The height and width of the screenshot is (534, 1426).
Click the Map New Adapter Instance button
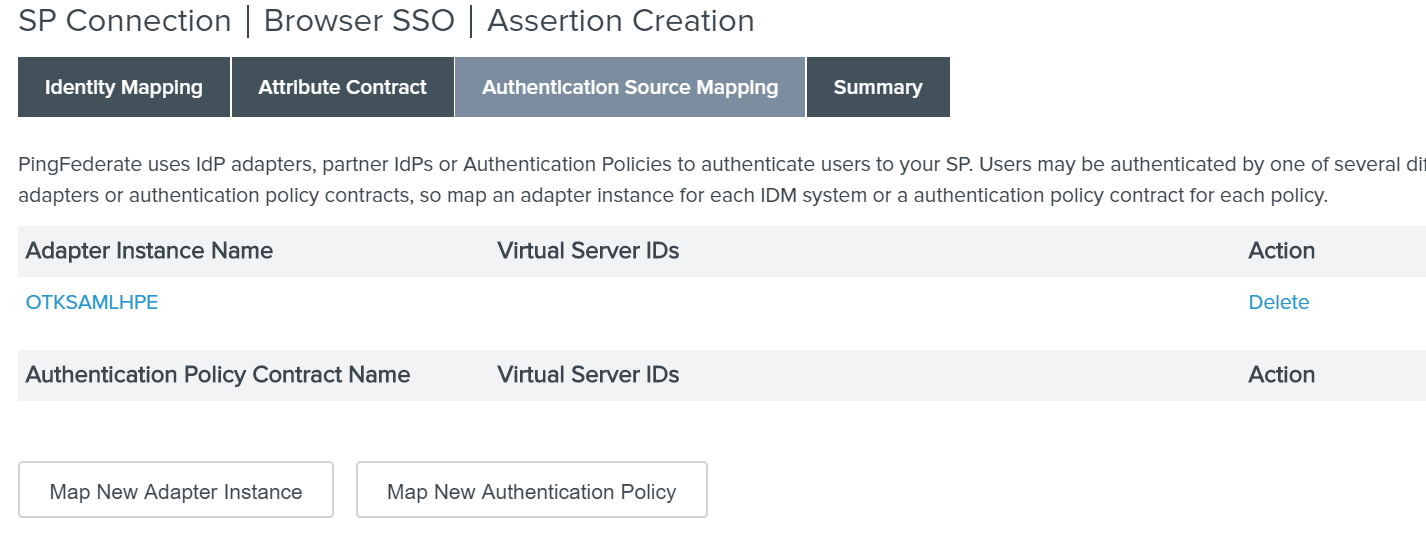pyautogui.click(x=176, y=490)
